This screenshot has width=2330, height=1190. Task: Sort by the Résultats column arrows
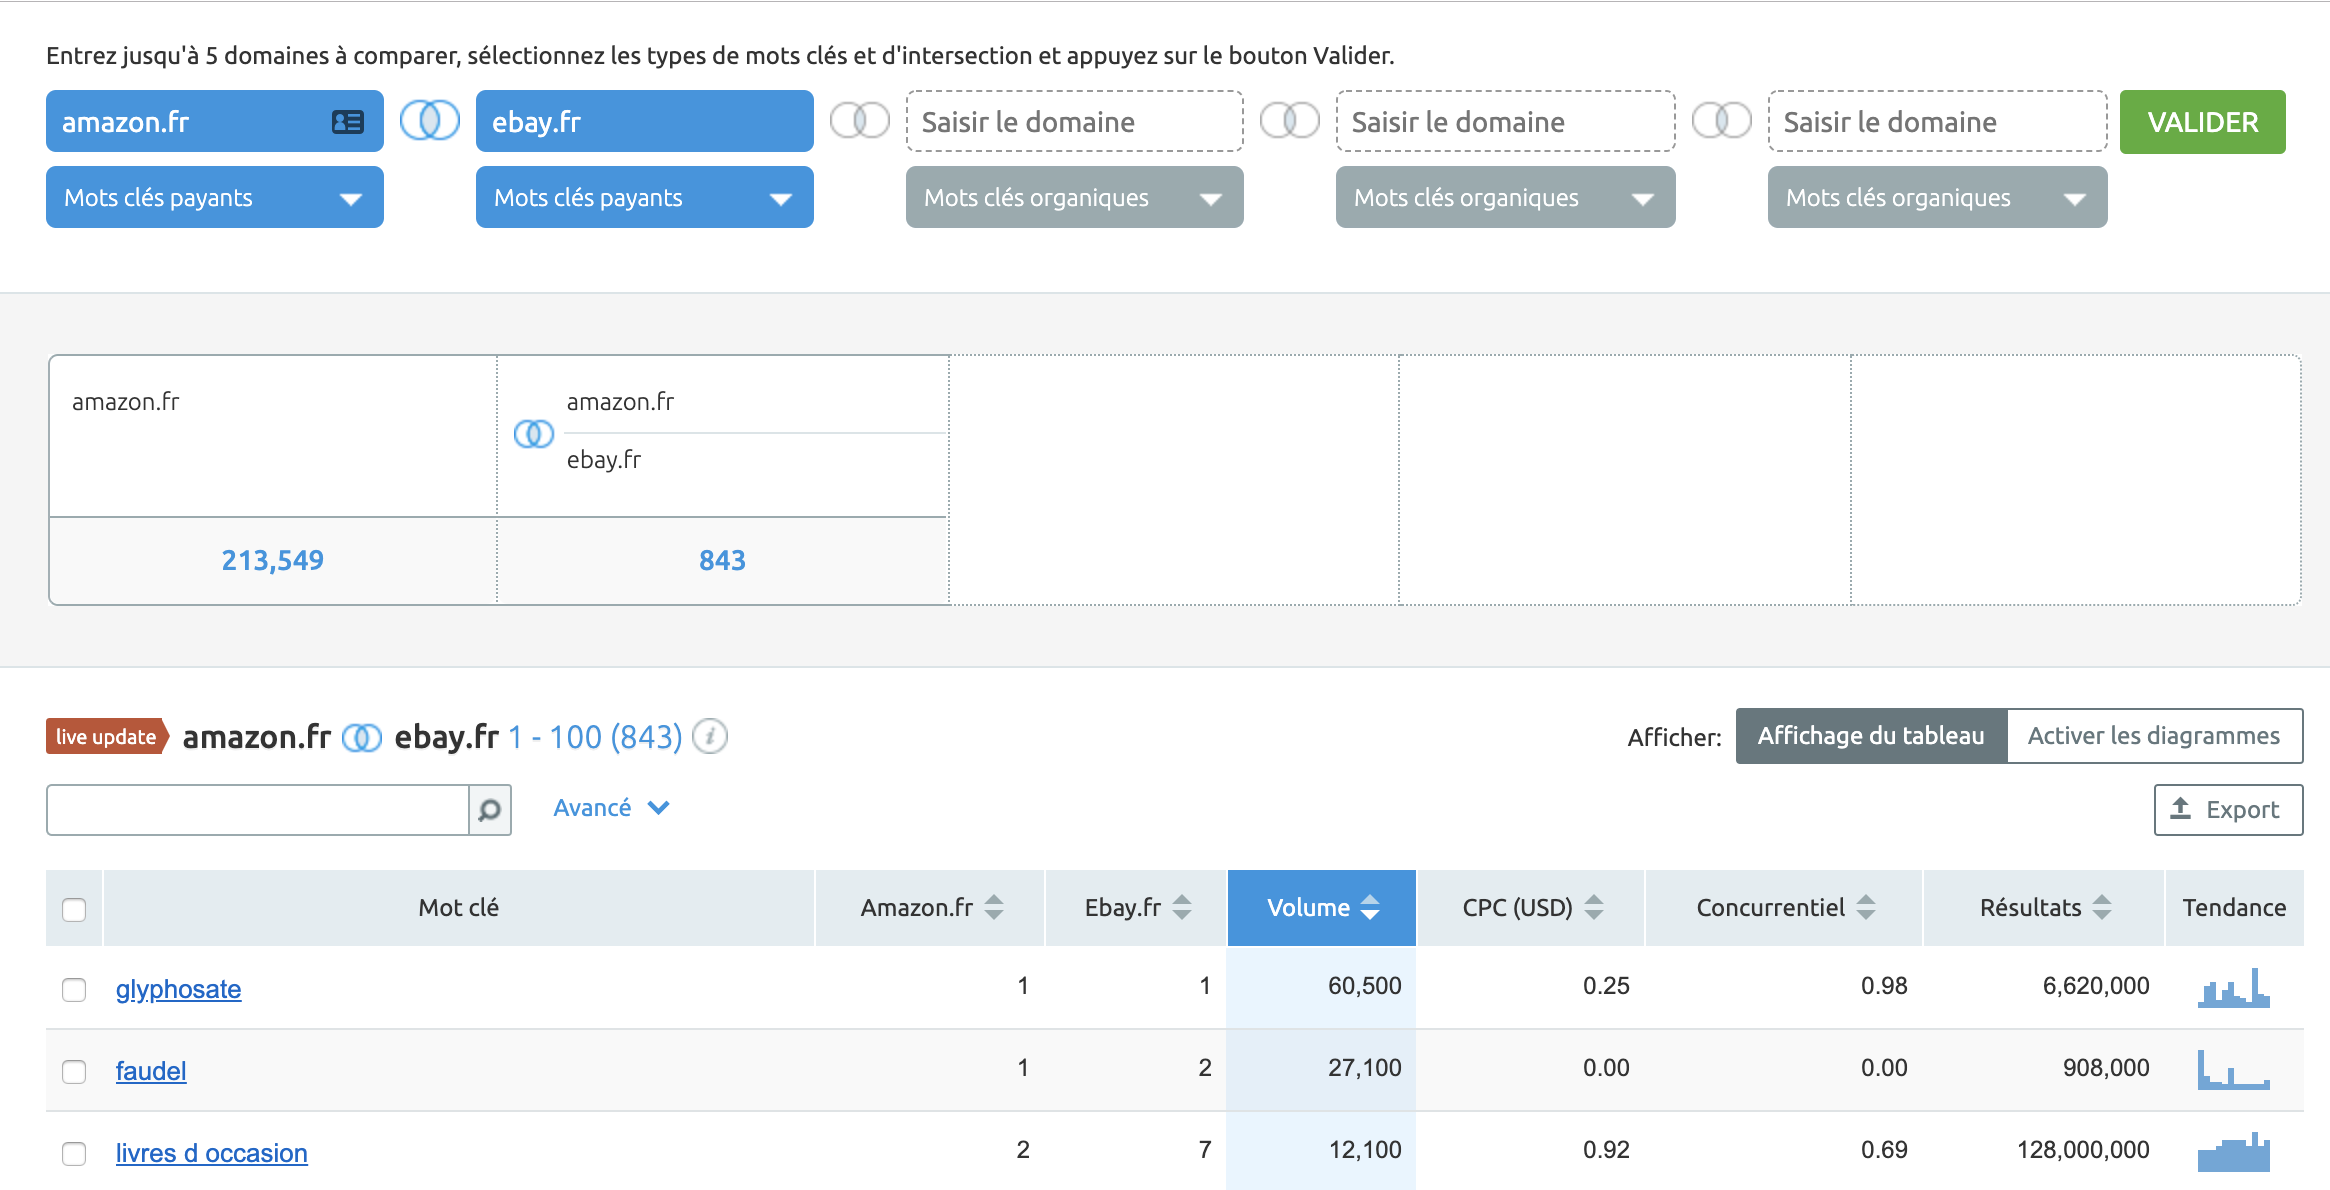click(x=2102, y=907)
